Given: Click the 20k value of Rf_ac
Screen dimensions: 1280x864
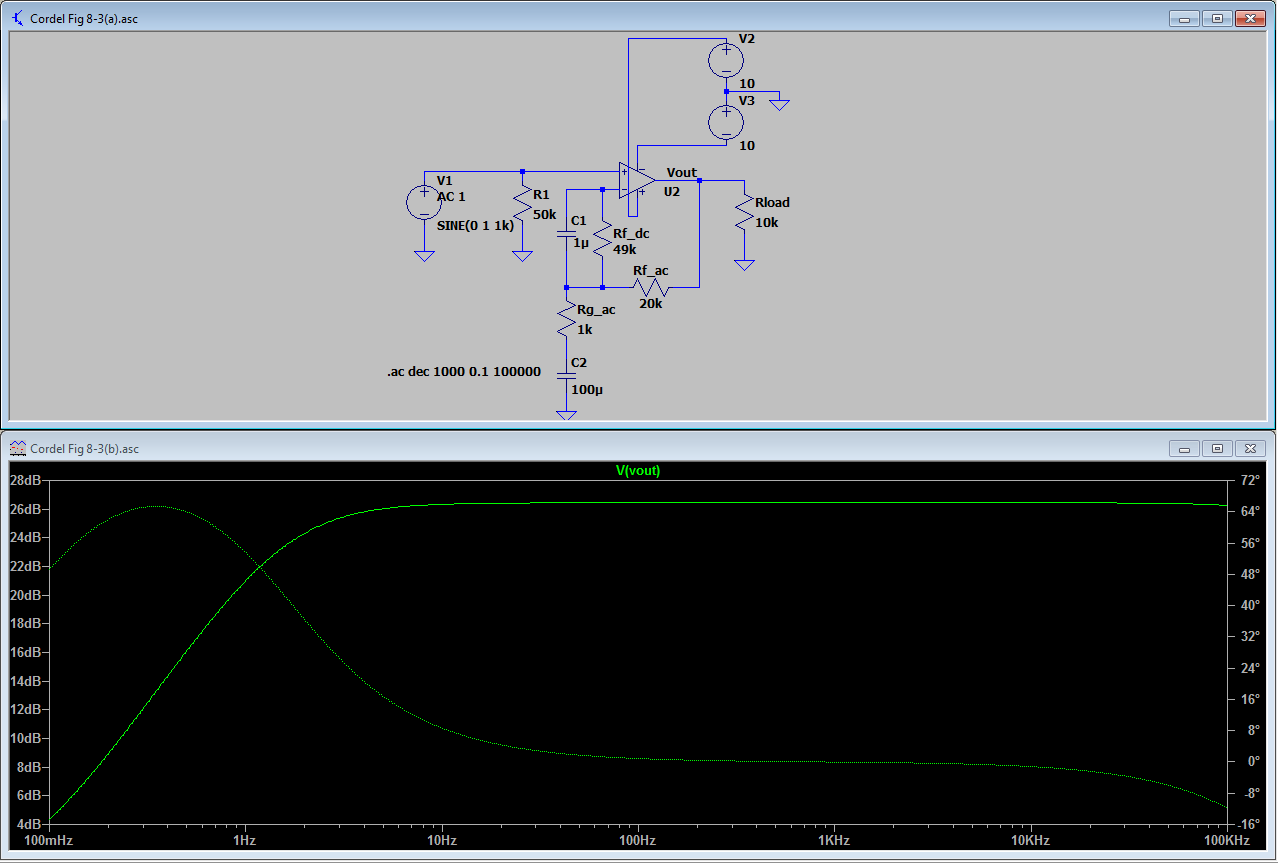Looking at the screenshot, I should pos(651,303).
